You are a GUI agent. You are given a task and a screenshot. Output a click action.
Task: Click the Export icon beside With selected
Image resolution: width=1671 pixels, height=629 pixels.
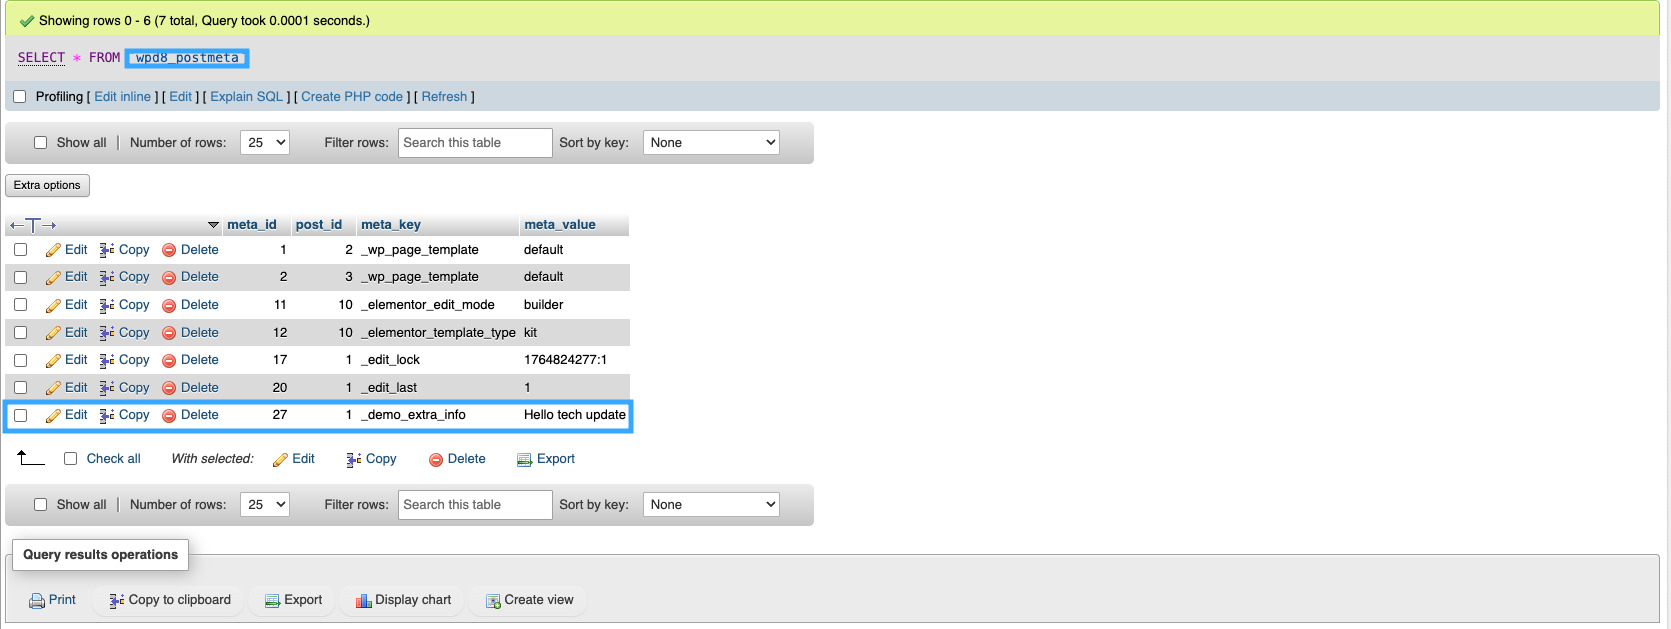(x=524, y=460)
